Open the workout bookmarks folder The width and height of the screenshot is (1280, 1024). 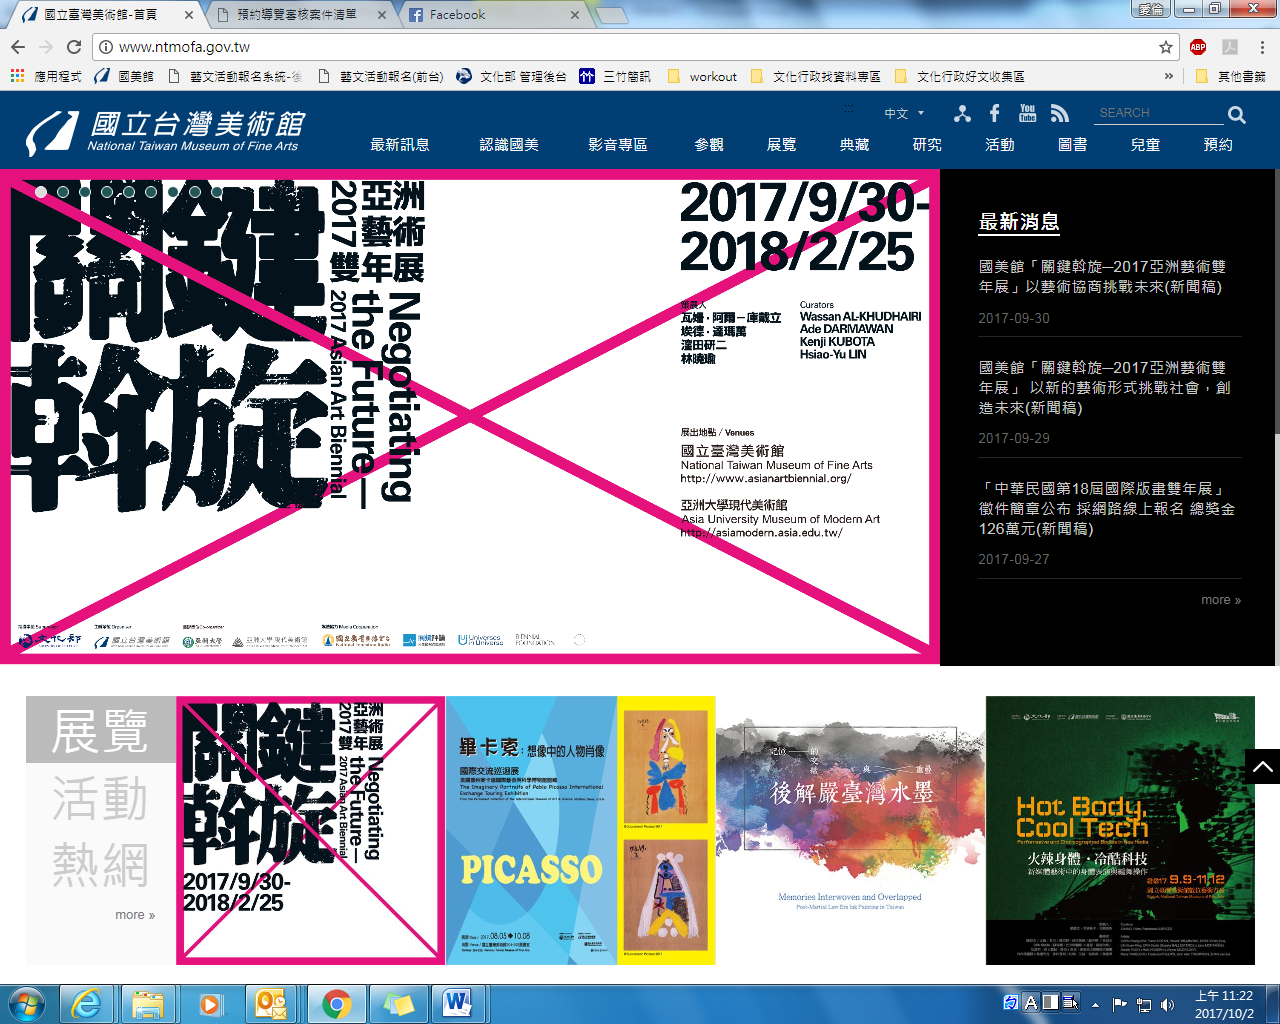click(x=701, y=76)
